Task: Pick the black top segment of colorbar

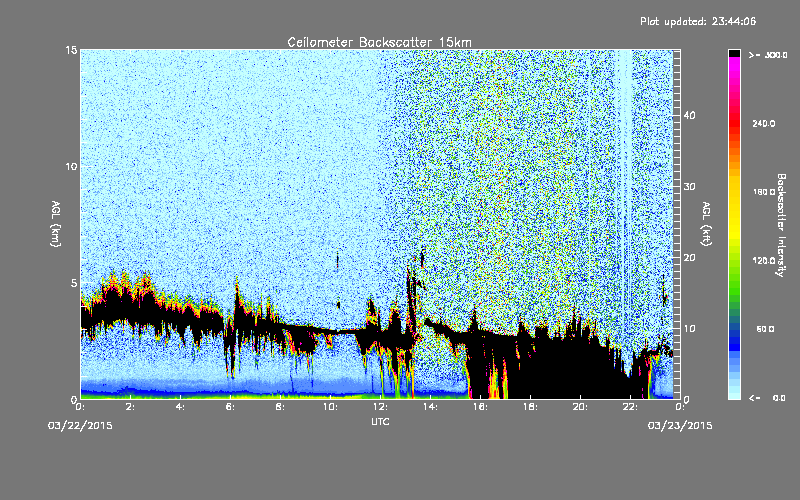Action: [x=734, y=53]
